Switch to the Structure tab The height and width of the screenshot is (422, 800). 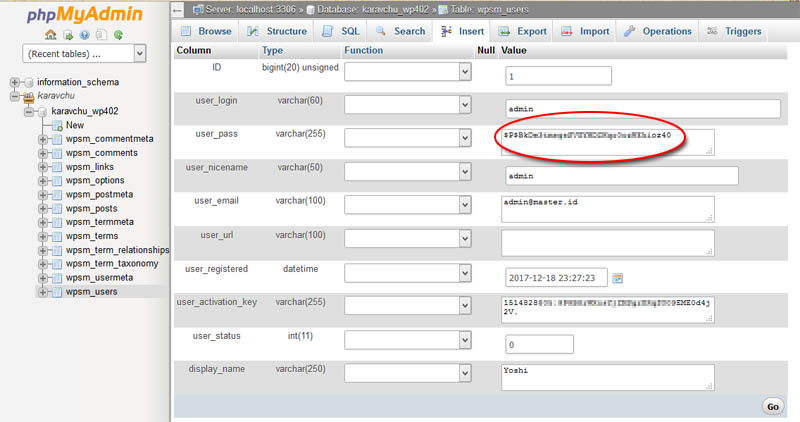pos(278,31)
